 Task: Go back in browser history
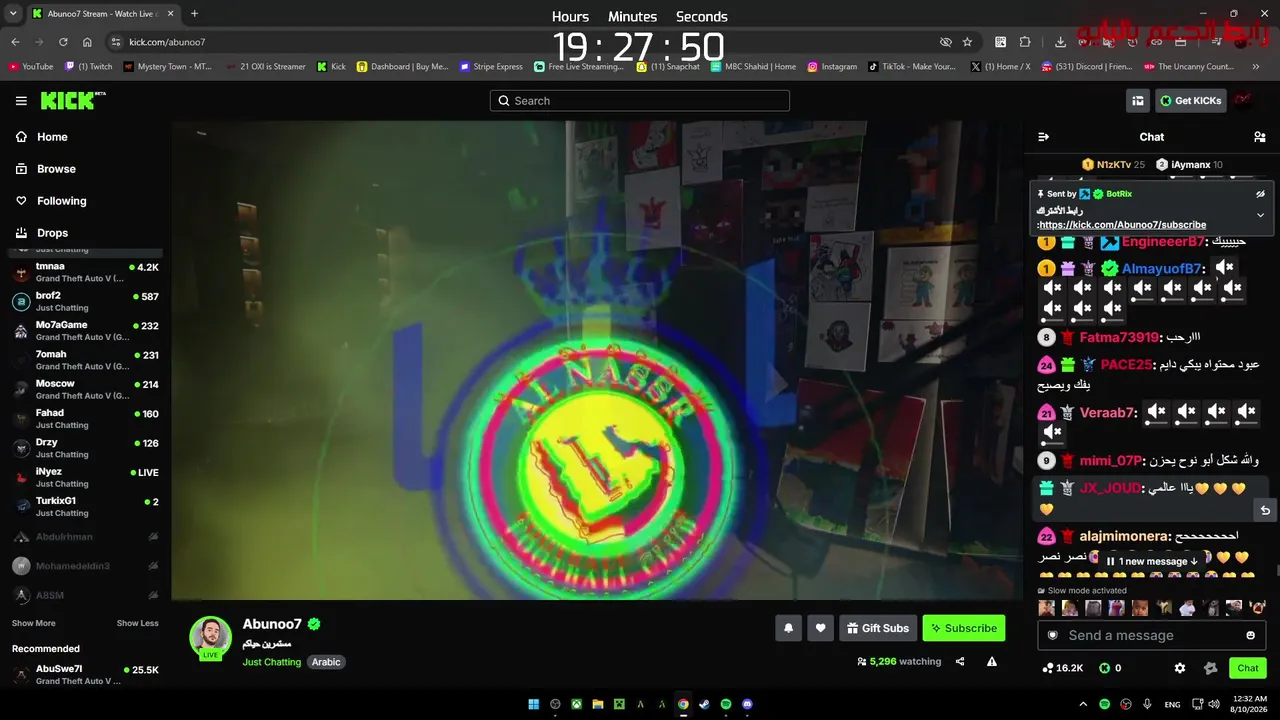click(x=15, y=42)
